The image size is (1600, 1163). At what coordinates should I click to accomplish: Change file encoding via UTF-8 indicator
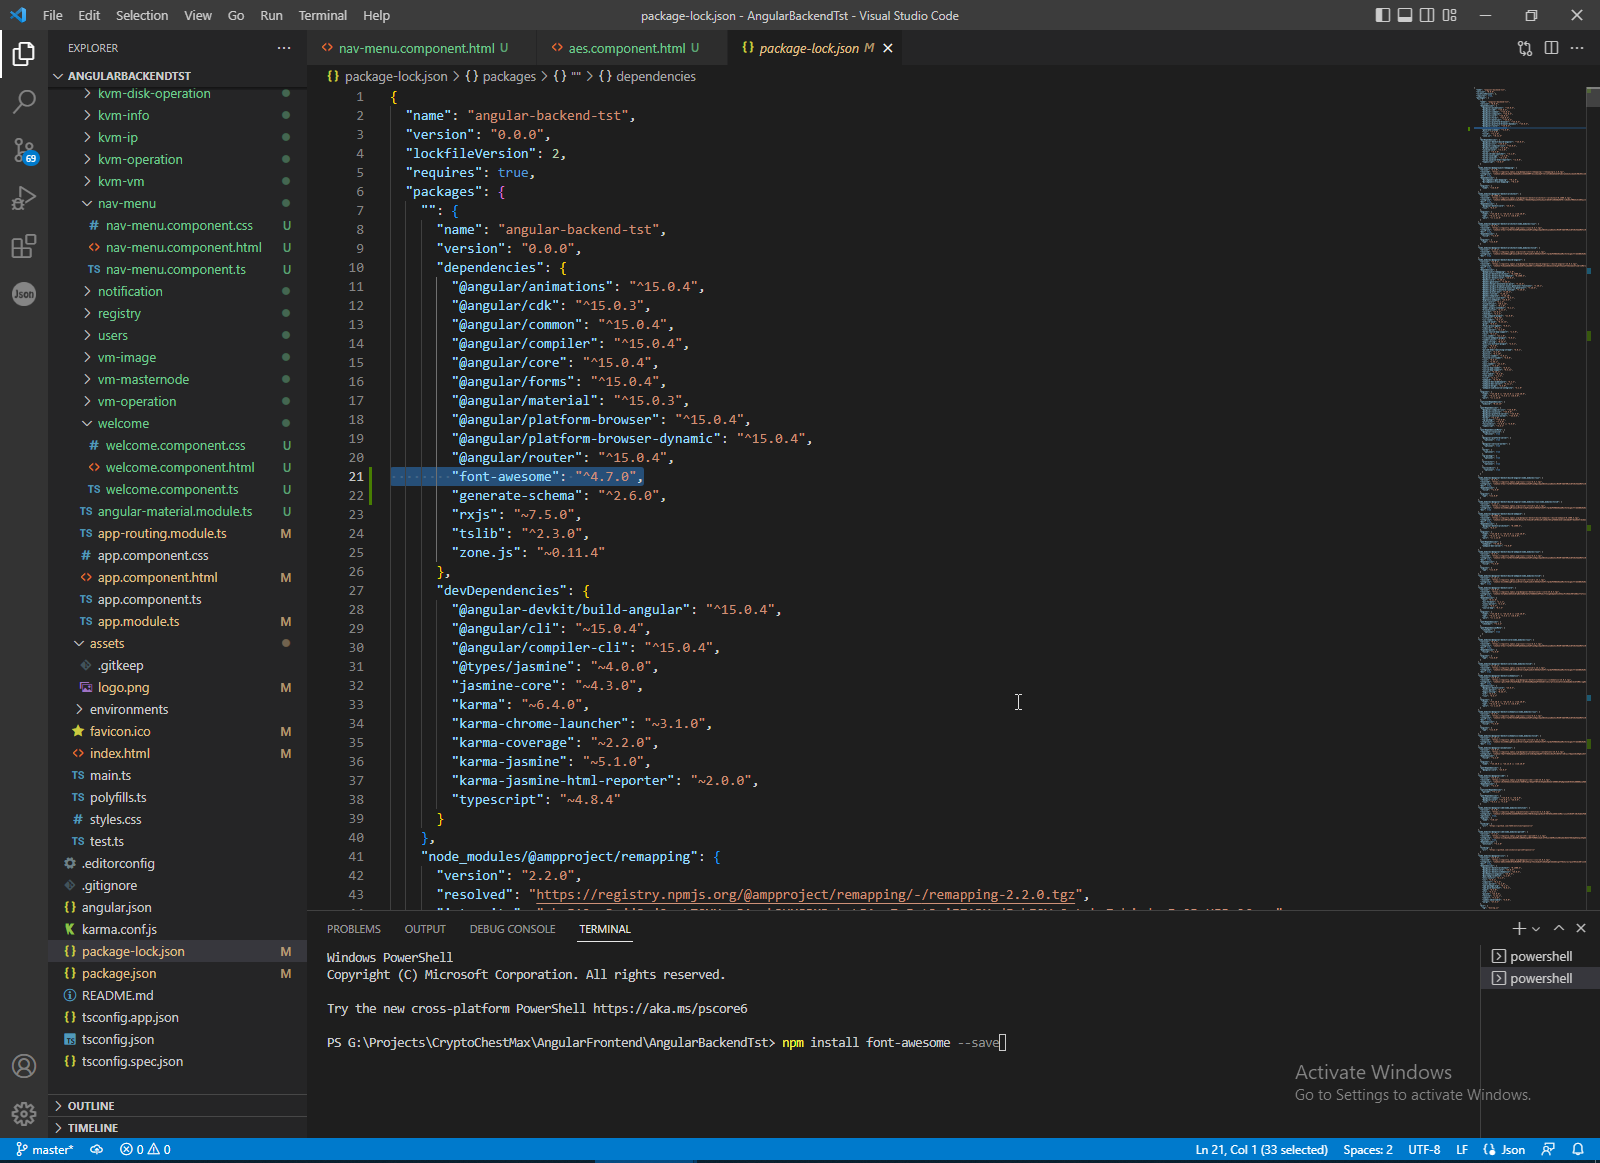[1424, 1150]
